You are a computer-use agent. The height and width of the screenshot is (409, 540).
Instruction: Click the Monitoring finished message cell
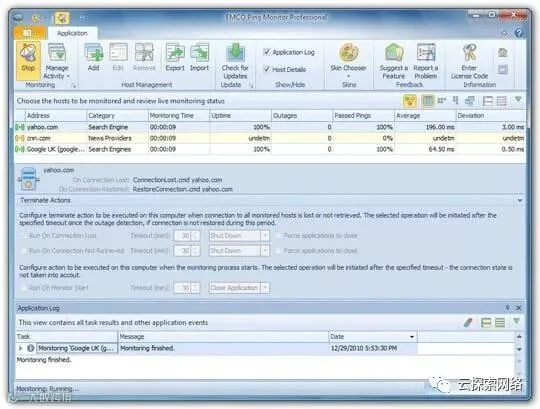223,348
